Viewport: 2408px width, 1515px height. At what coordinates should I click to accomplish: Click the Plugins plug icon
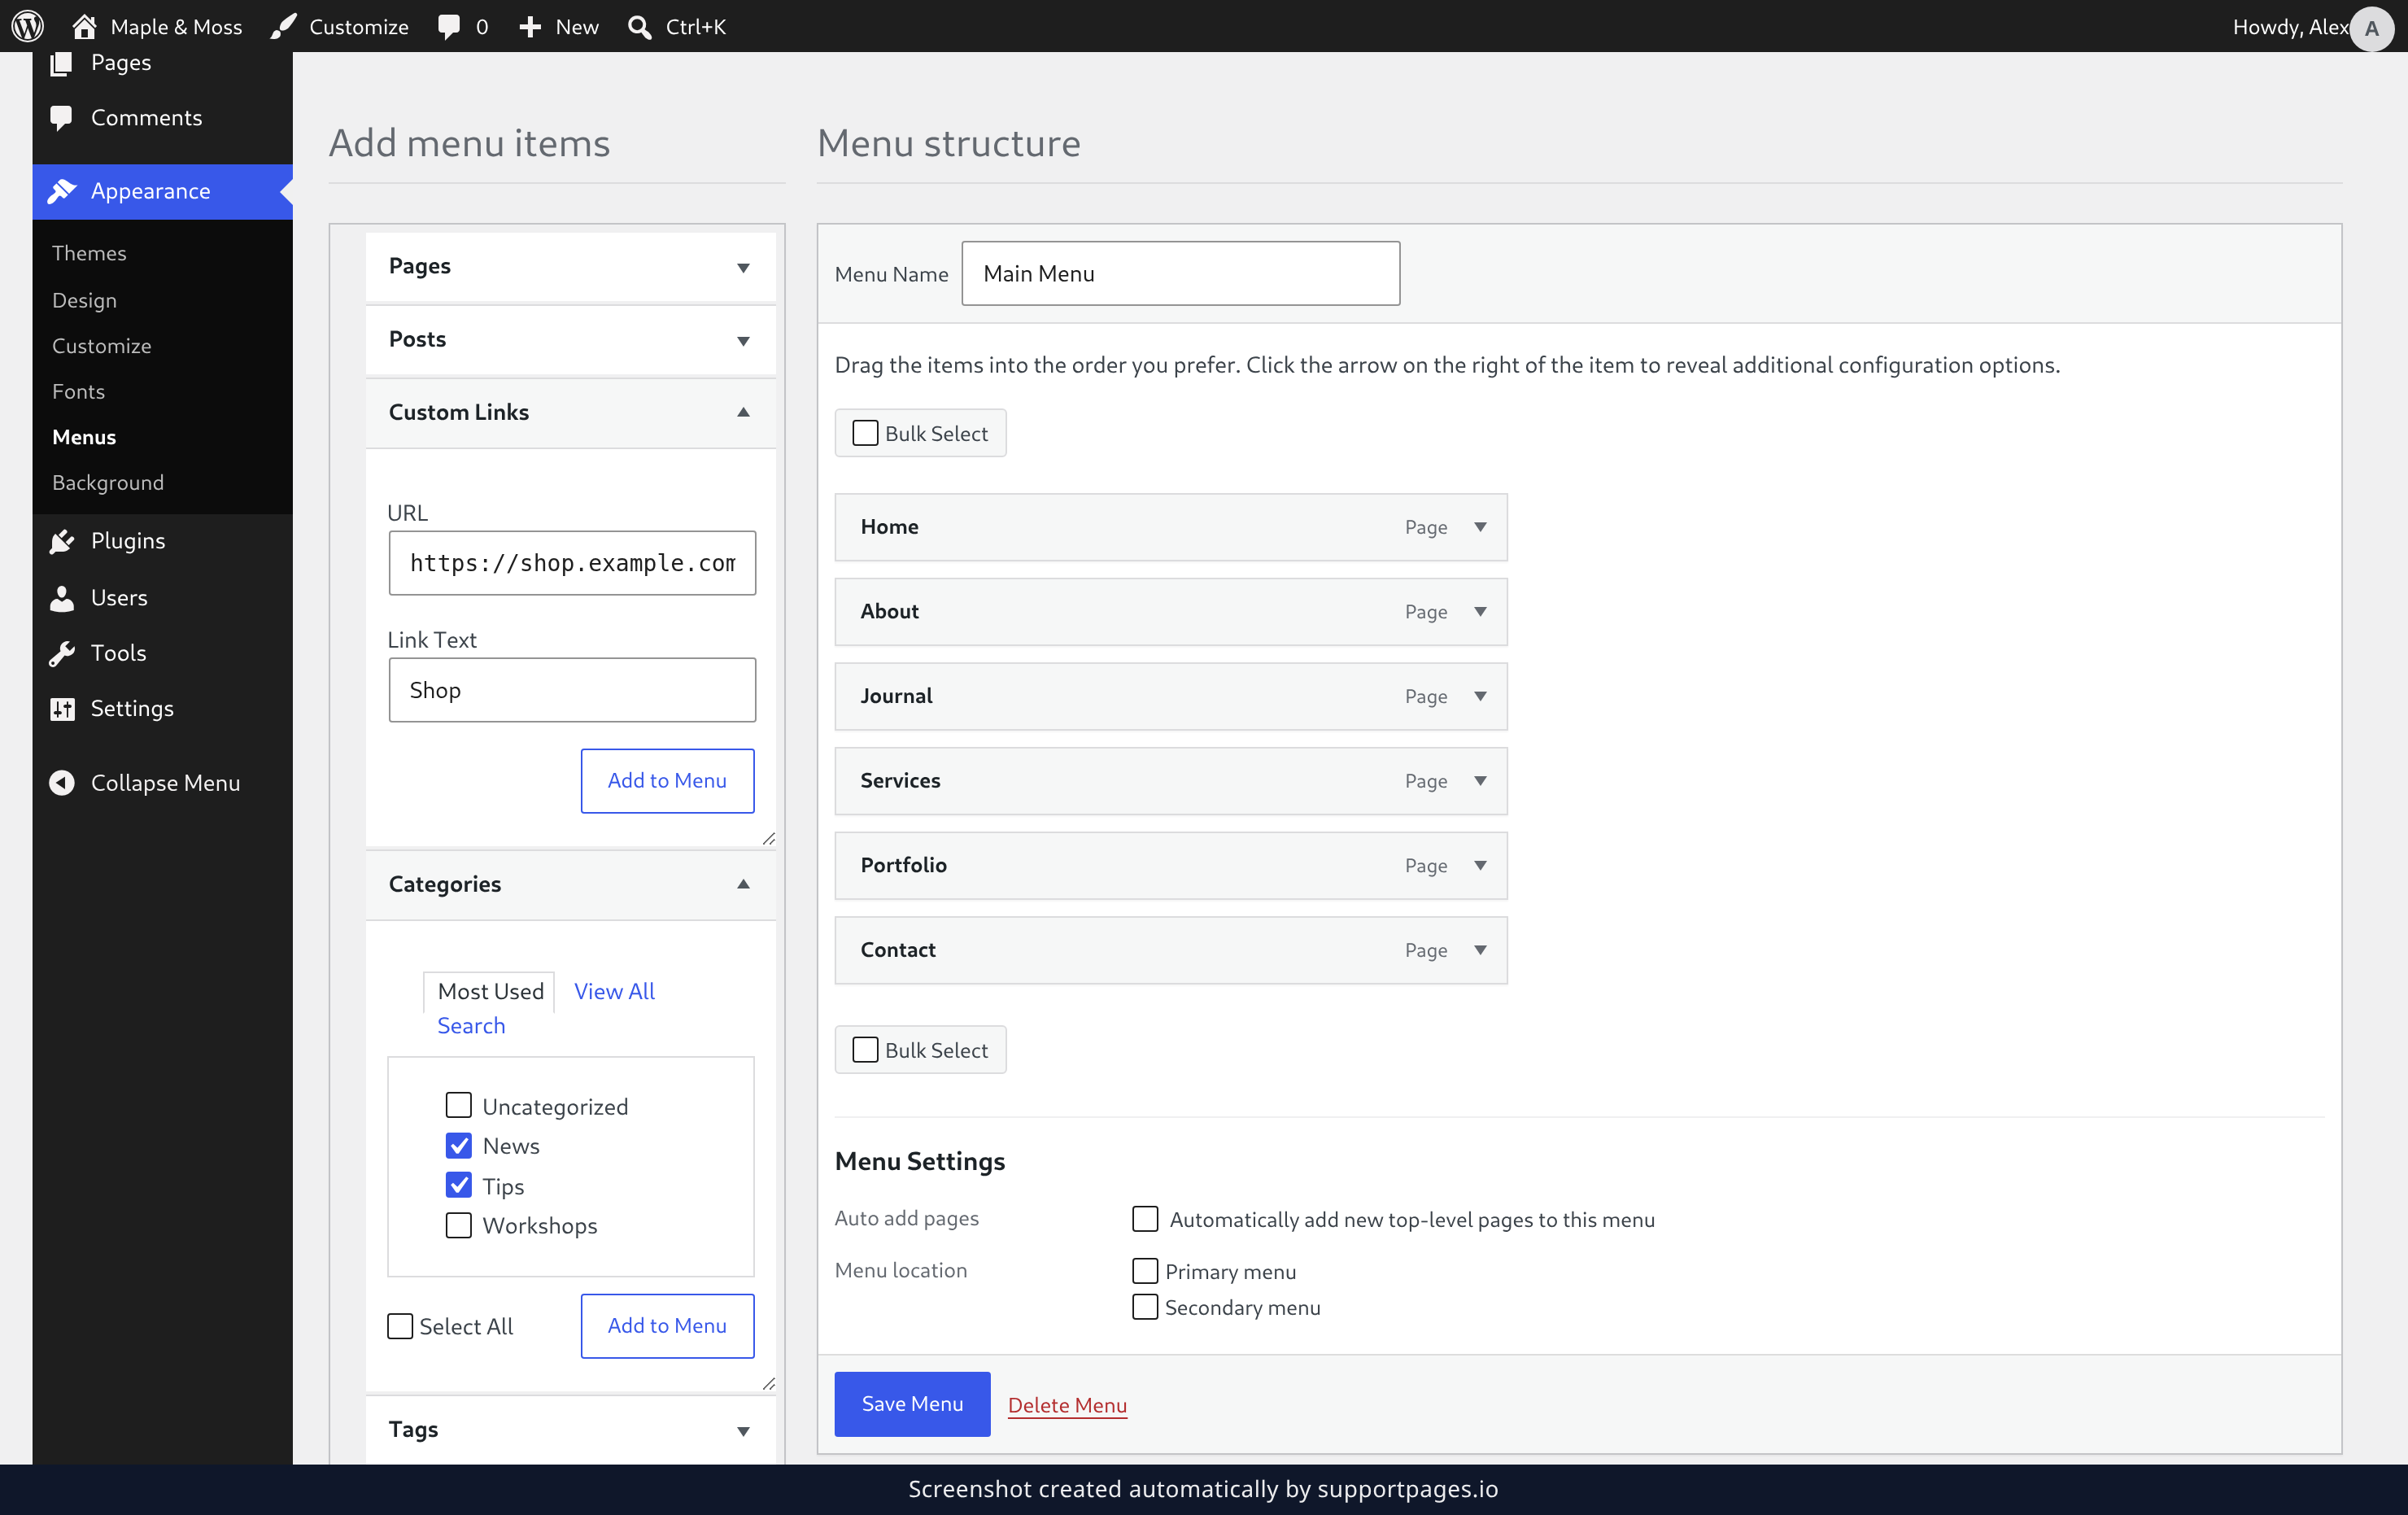[62, 541]
